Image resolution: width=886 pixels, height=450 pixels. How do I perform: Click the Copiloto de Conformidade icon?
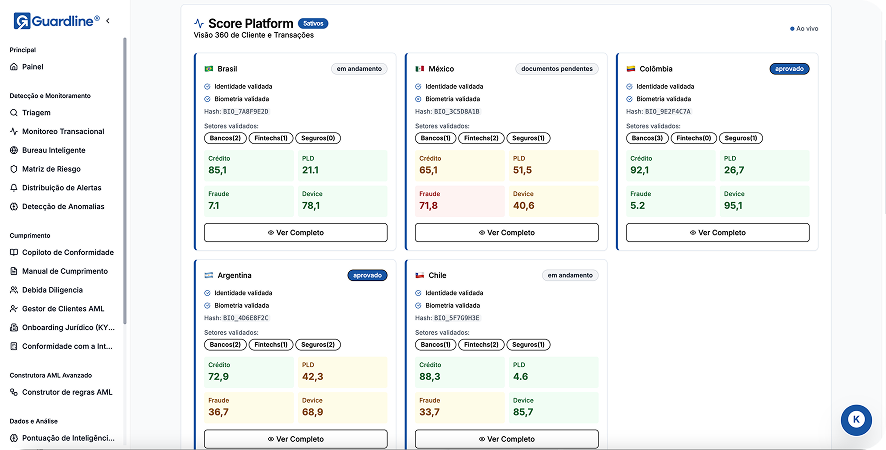click(14, 253)
